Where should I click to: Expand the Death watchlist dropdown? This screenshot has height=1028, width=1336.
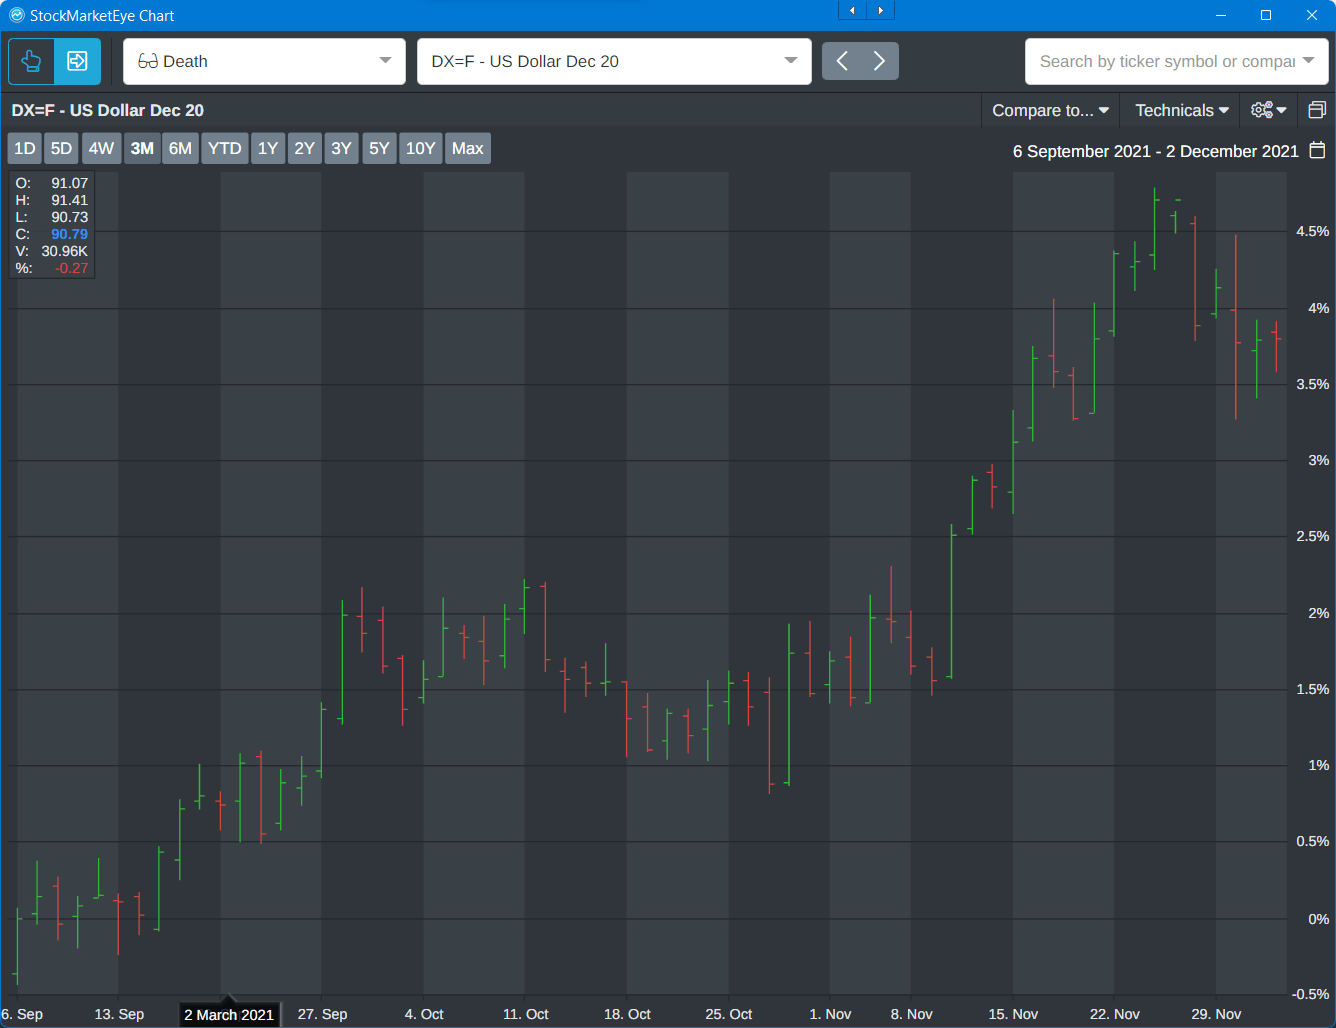pyautogui.click(x=385, y=61)
